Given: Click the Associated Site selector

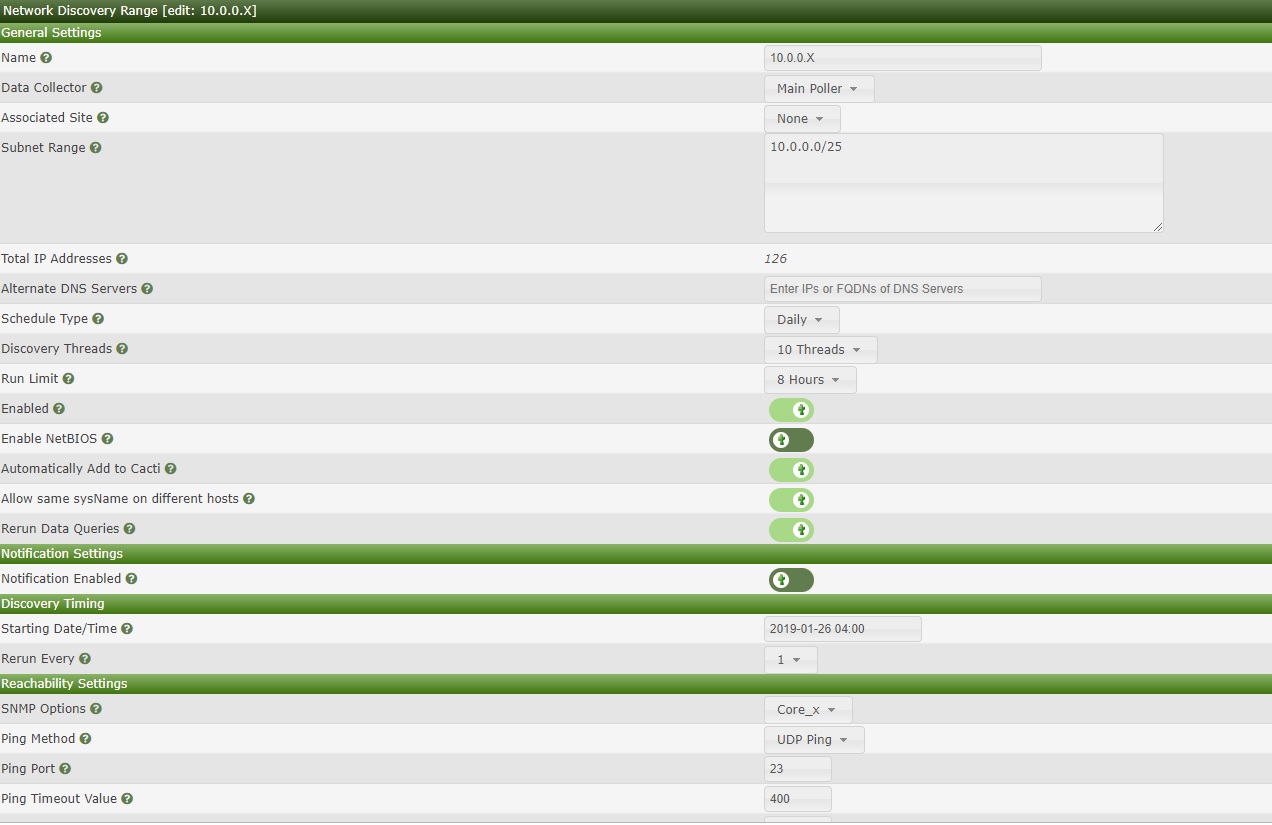Looking at the screenshot, I should [801, 118].
